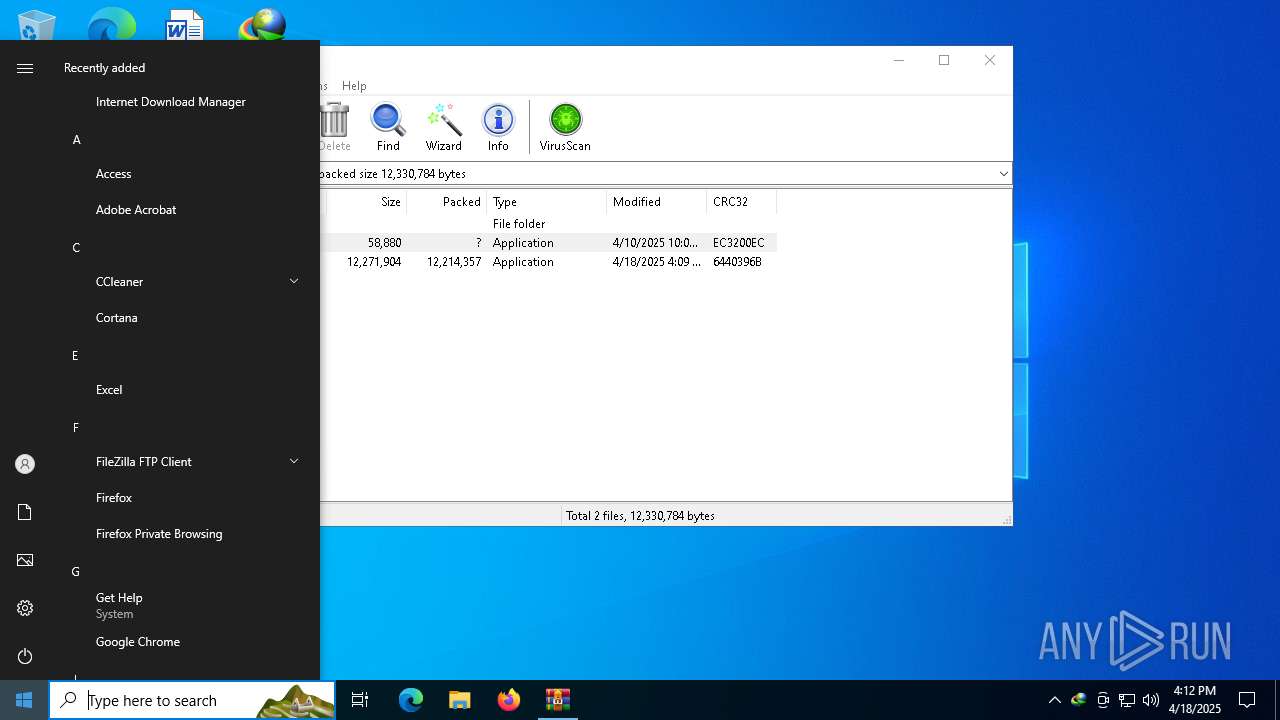This screenshot has height=720, width=1280.
Task: Click CRC32 value EC3200EC
Action: coord(738,243)
